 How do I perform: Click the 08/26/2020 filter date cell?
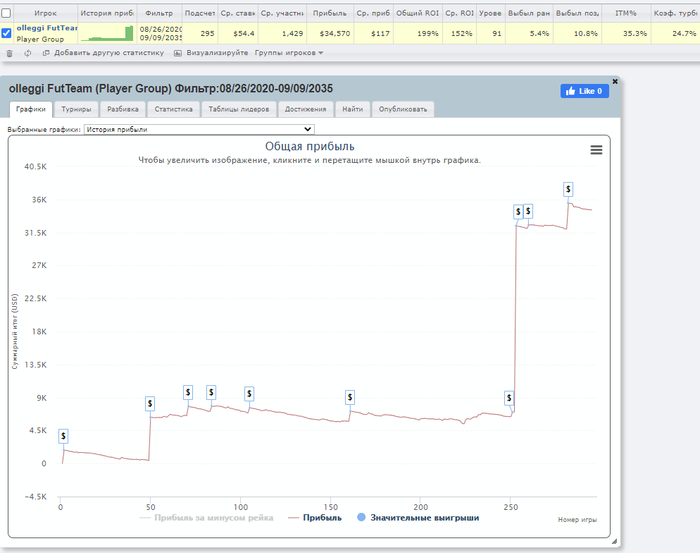pos(160,33)
